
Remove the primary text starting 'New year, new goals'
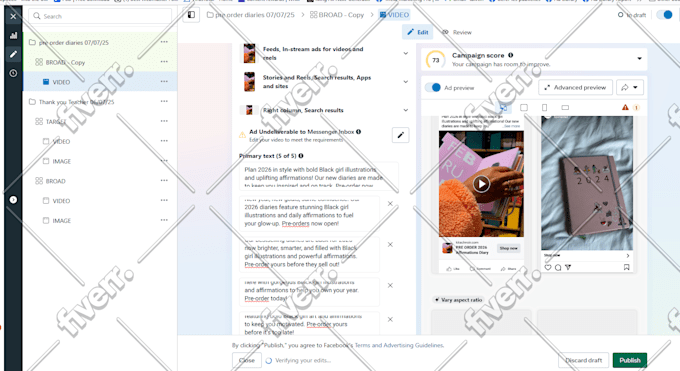390,204
